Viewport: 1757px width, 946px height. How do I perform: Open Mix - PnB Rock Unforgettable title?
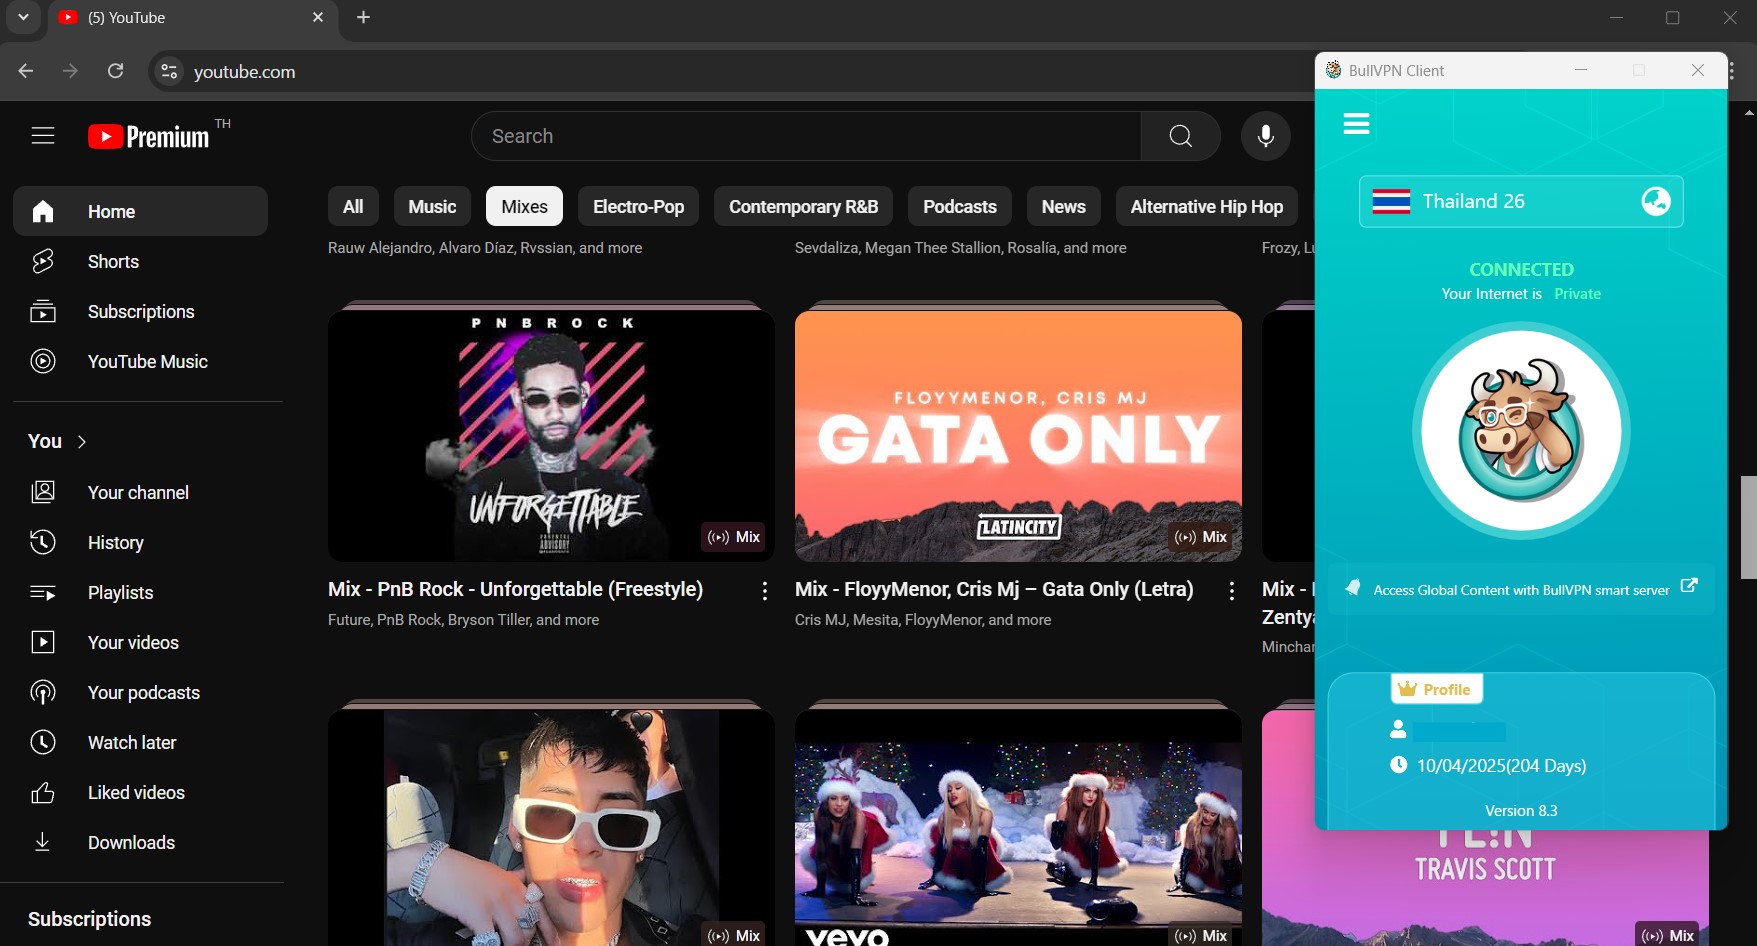516,590
